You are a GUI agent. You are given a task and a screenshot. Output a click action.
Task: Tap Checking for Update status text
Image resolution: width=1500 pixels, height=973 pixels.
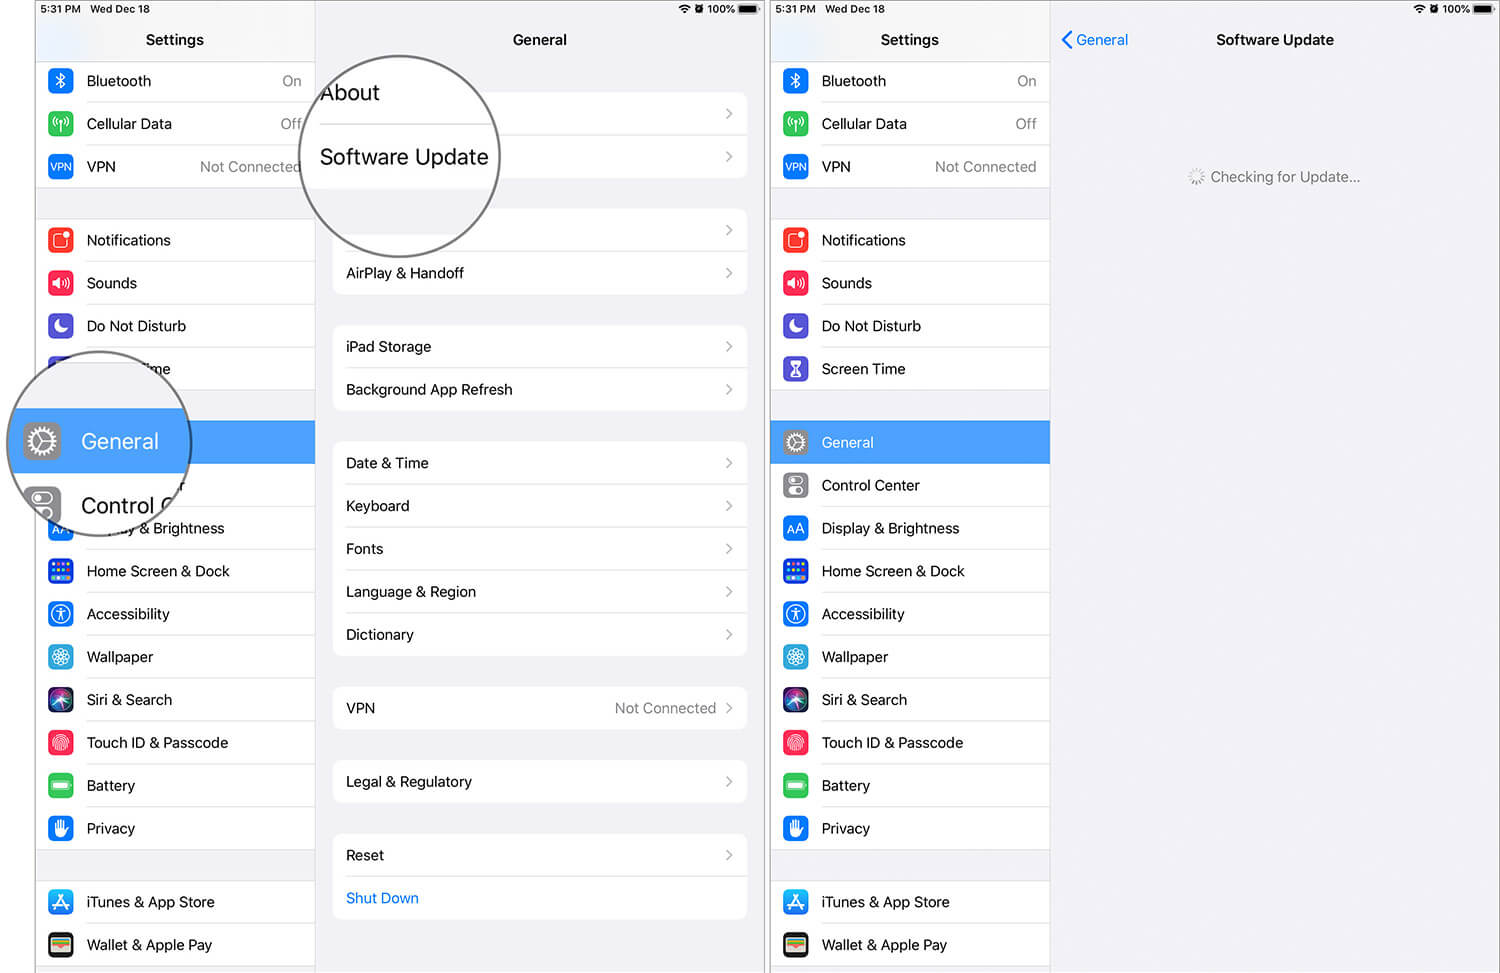coord(1285,177)
